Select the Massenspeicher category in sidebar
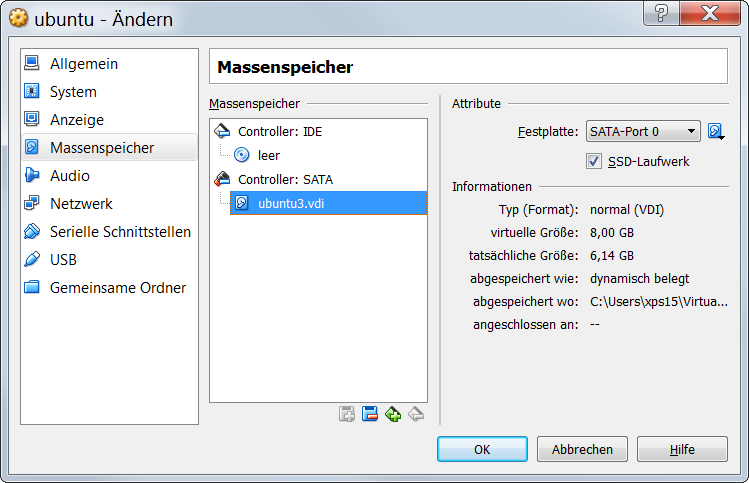The width and height of the screenshot is (749, 483). [109, 147]
